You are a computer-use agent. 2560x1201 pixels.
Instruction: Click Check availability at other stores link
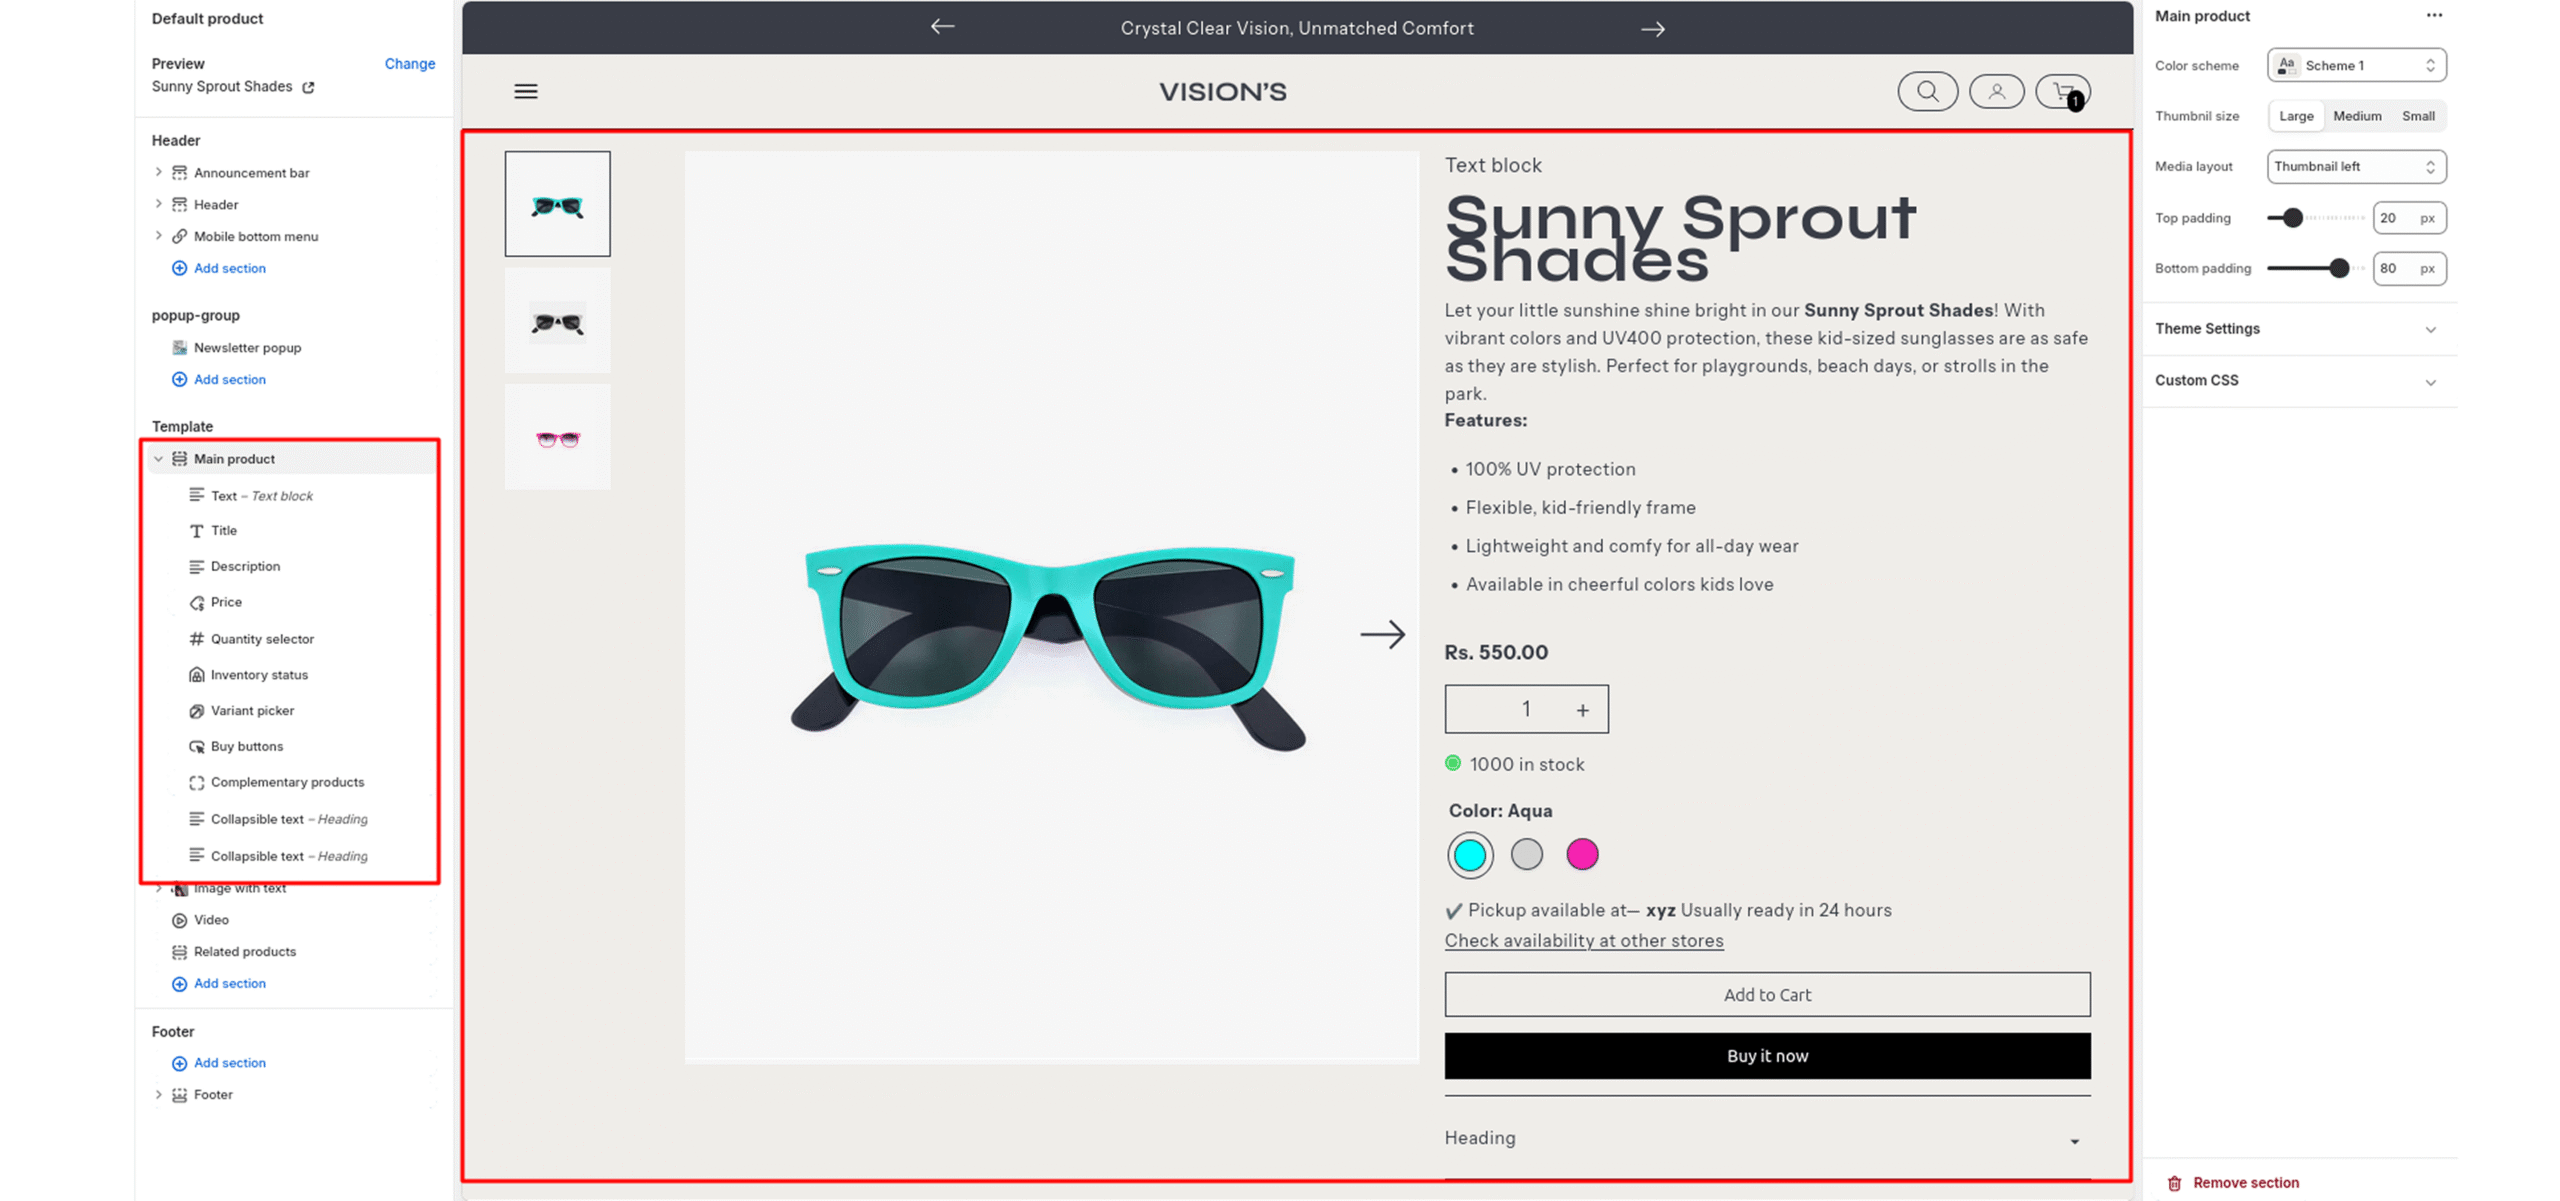[1583, 941]
